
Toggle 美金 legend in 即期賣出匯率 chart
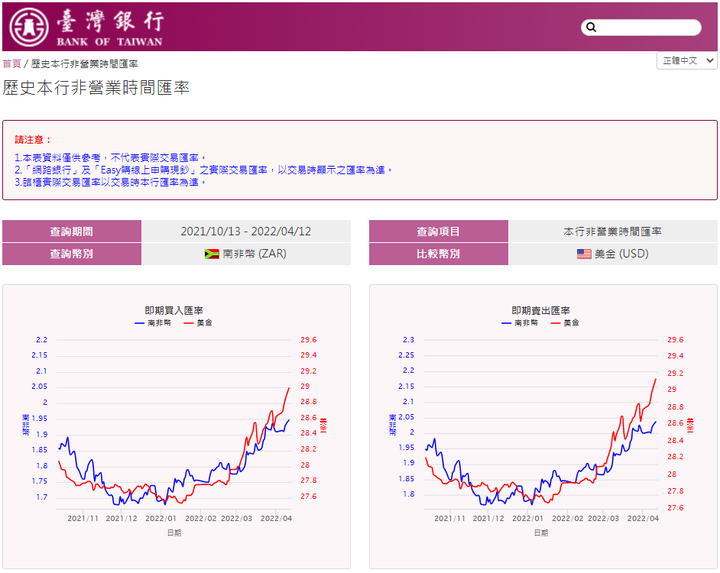565,323
